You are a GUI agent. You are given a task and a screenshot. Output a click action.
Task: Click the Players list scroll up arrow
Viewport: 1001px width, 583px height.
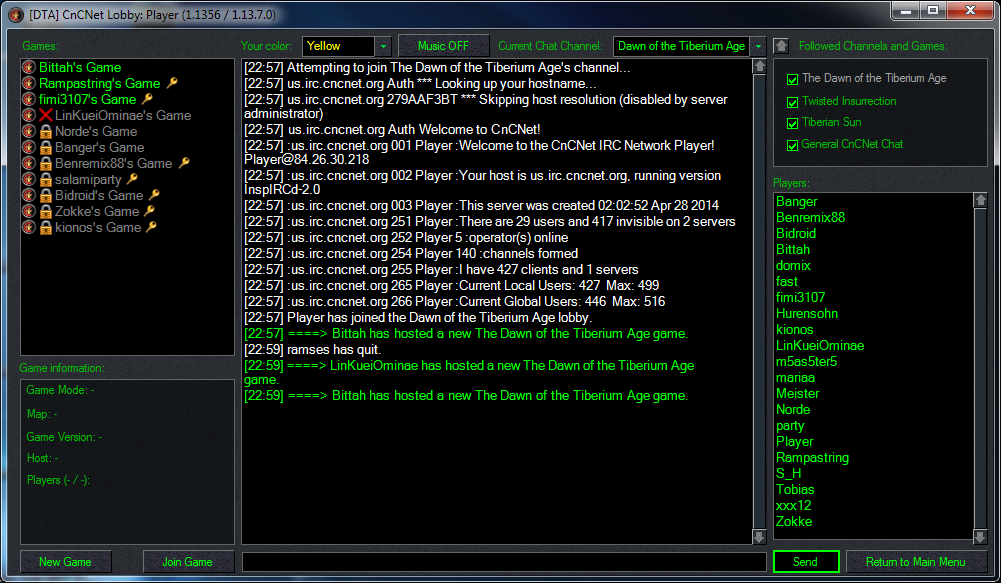981,201
